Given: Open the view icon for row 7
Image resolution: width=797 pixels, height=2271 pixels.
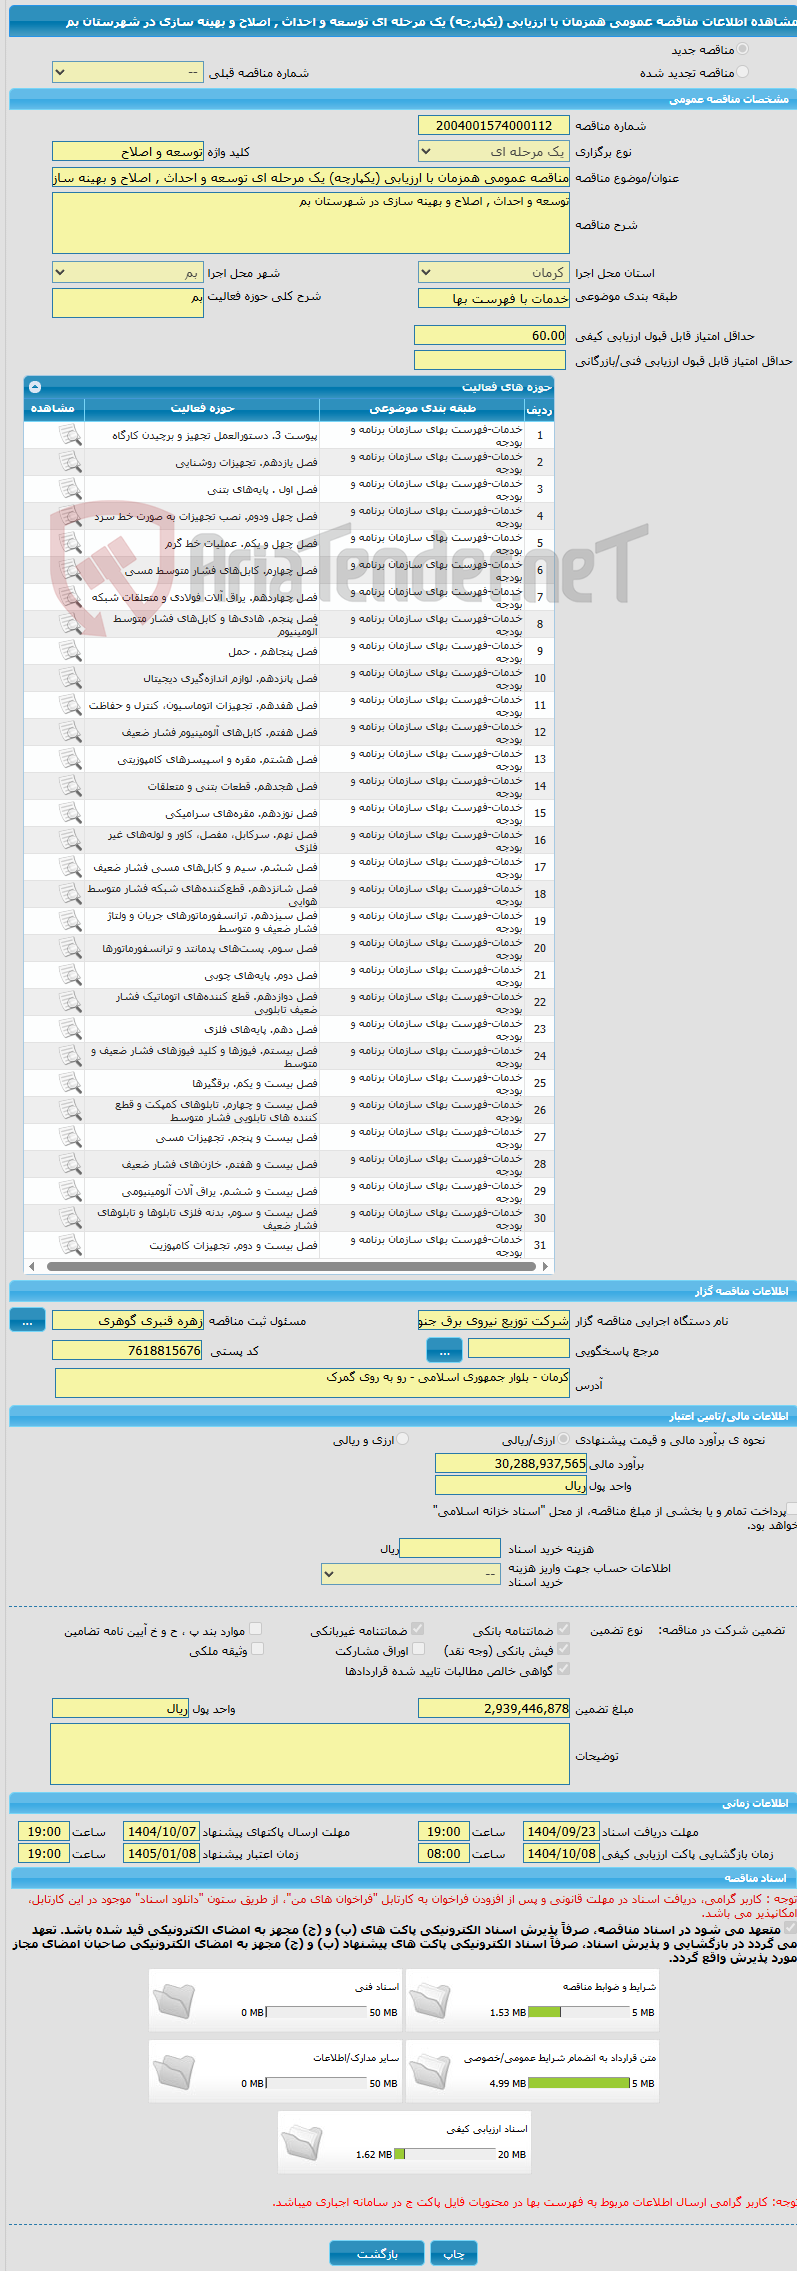Looking at the screenshot, I should (x=69, y=597).
